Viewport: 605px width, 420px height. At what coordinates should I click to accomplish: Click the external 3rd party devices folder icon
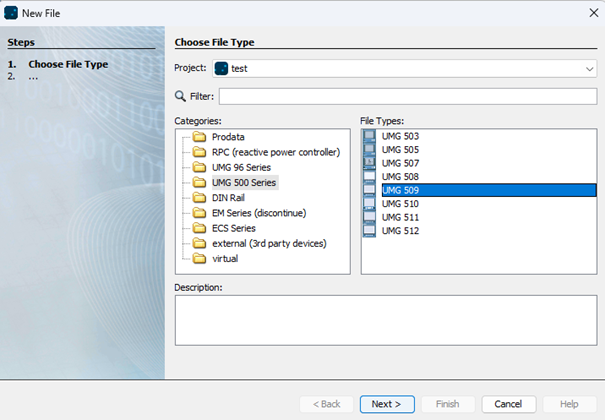click(x=199, y=243)
